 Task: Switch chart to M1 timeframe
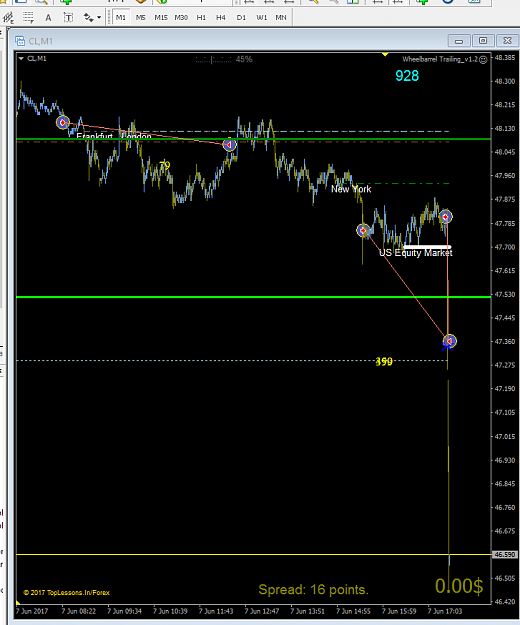(121, 18)
